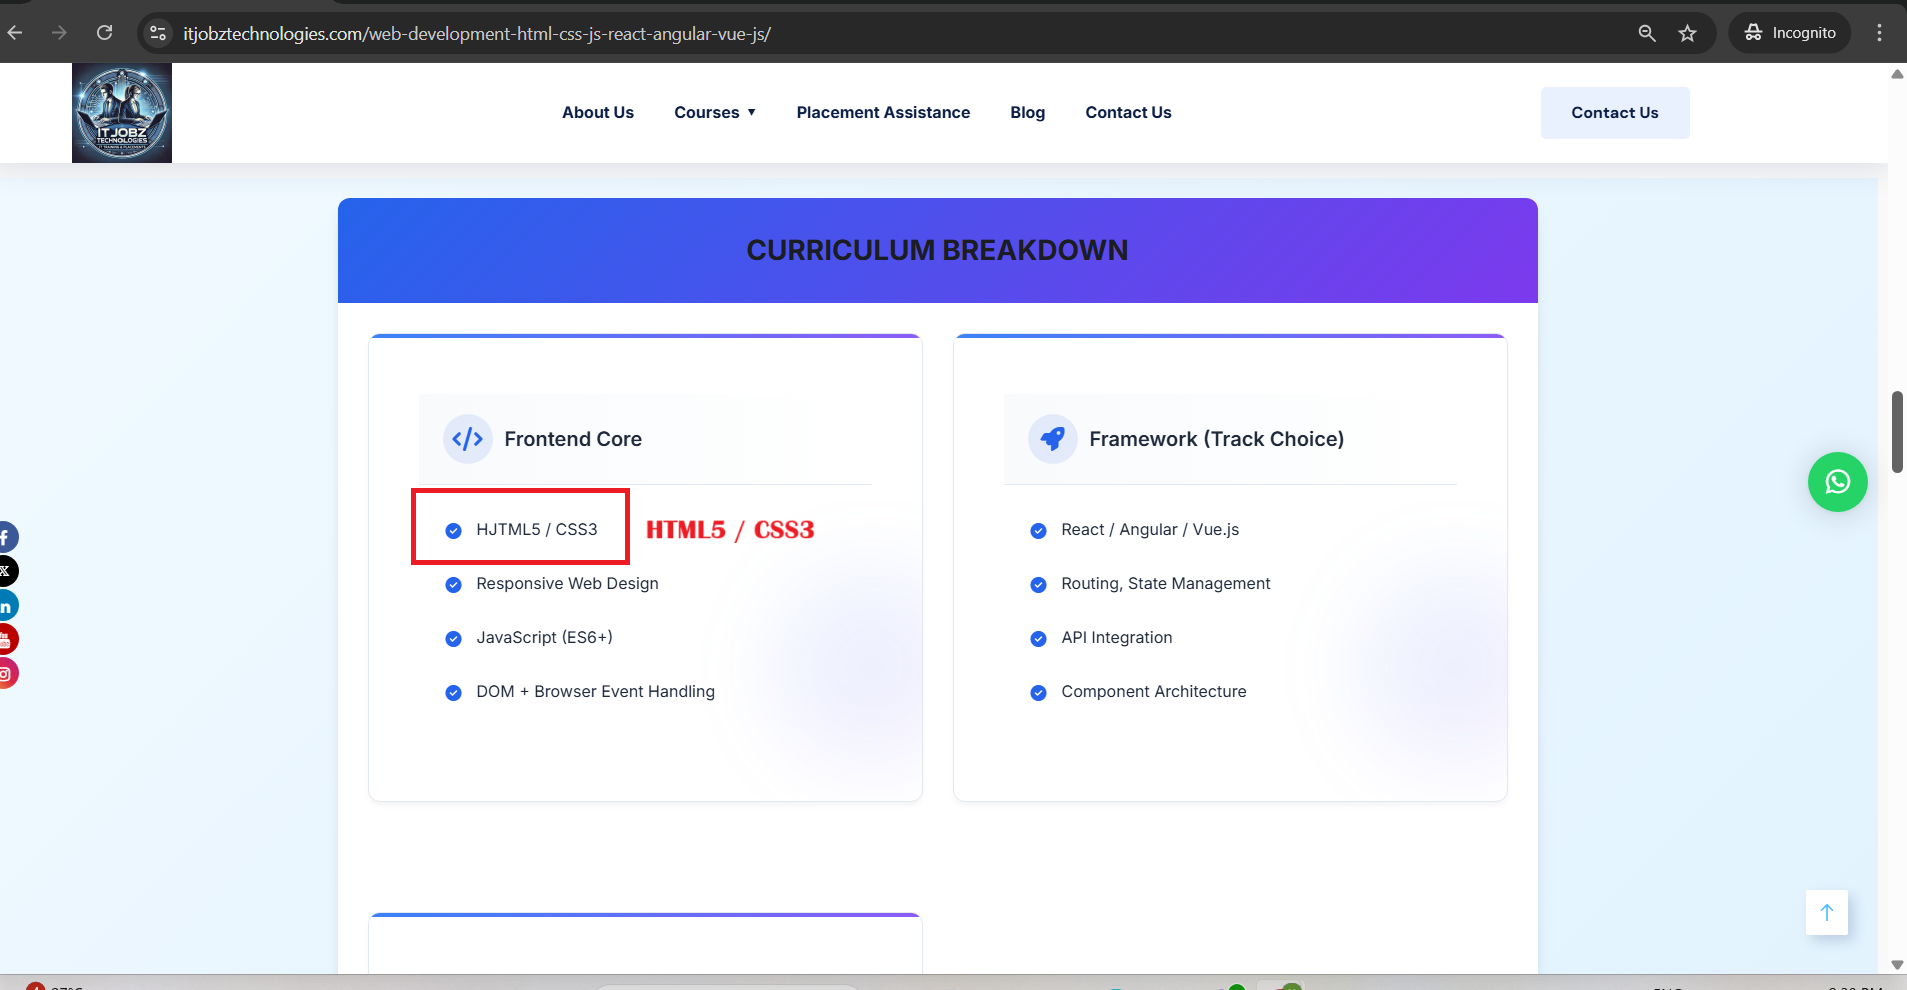This screenshot has height=990, width=1907.
Task: Click checkmark beside React / Angular / Vue.js
Action: point(1038,531)
